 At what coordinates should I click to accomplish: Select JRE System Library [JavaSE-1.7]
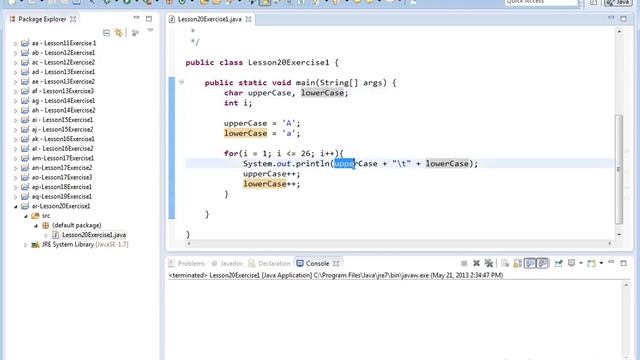[85, 244]
